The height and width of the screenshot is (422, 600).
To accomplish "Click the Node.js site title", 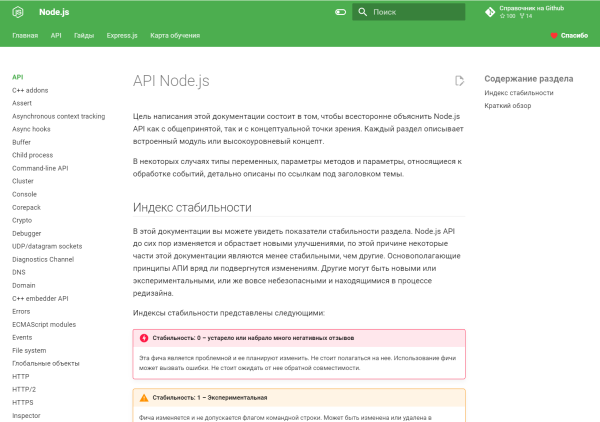I will [54, 12].
